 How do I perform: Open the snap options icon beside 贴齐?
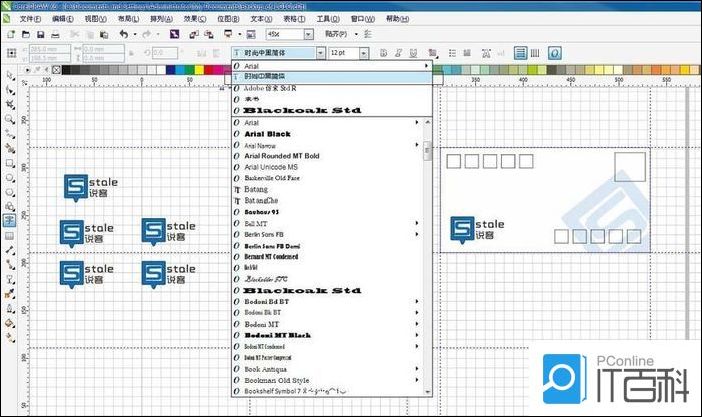(368, 34)
